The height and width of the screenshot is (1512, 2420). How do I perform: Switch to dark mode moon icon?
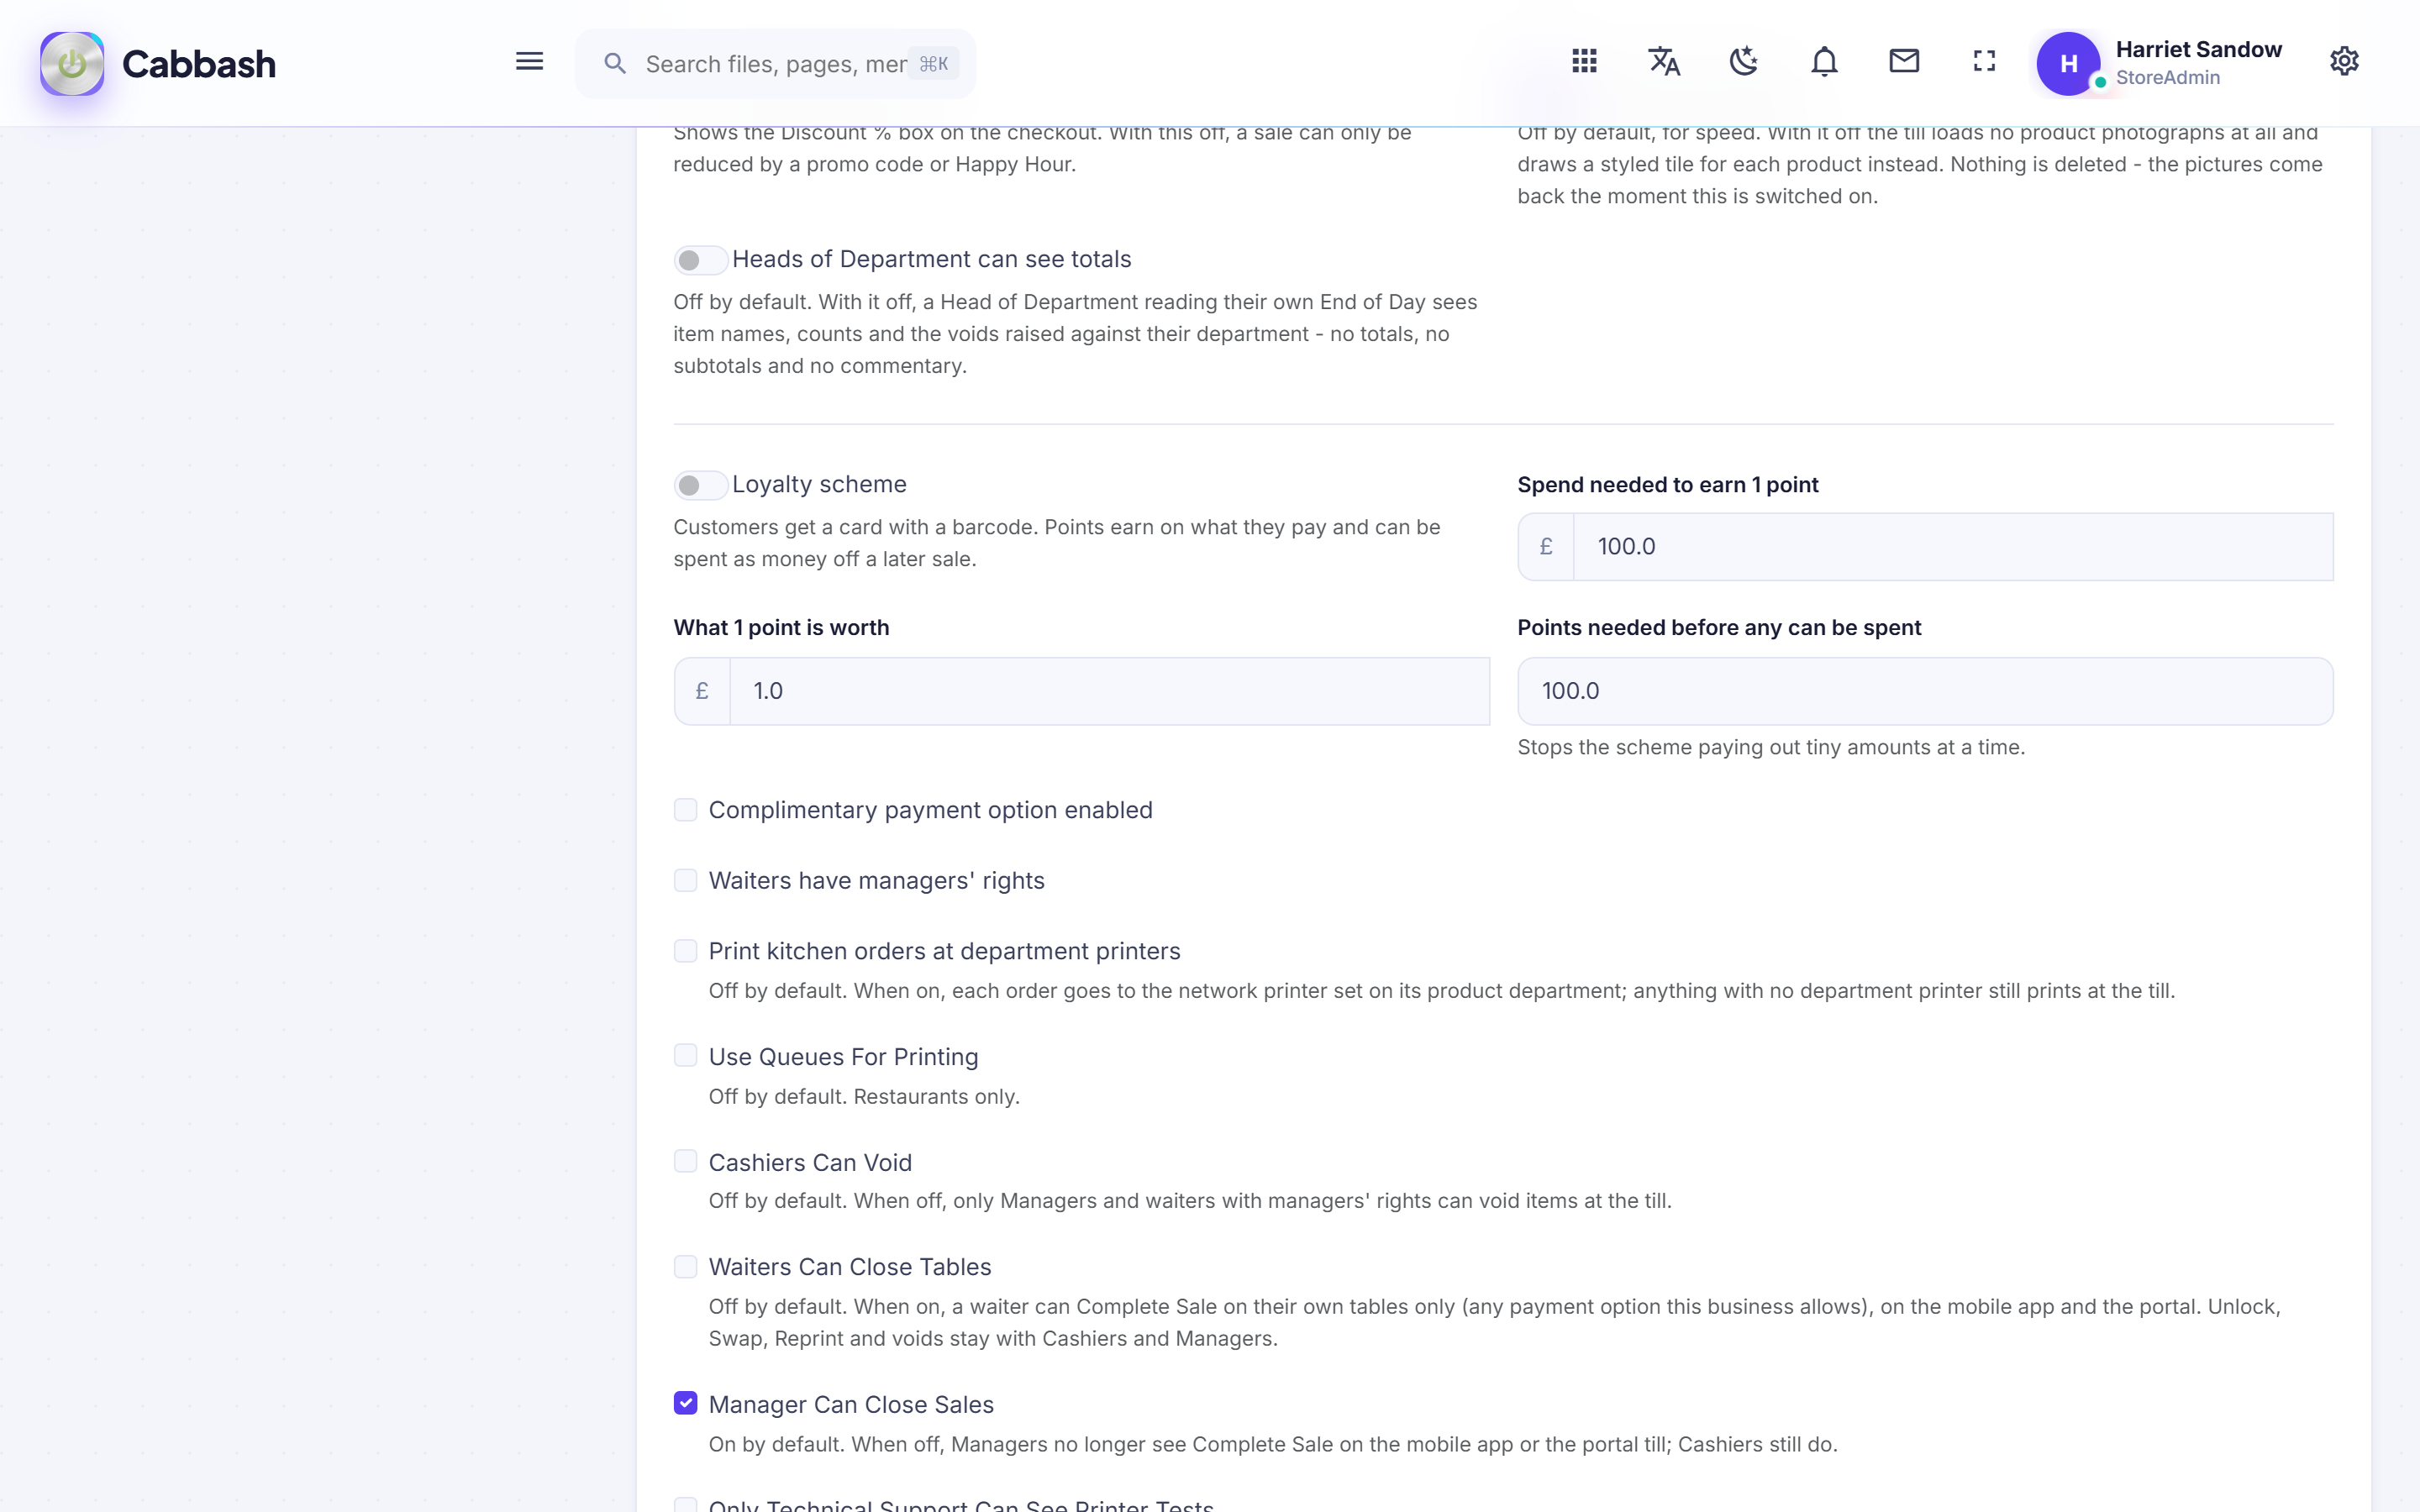click(x=1744, y=62)
